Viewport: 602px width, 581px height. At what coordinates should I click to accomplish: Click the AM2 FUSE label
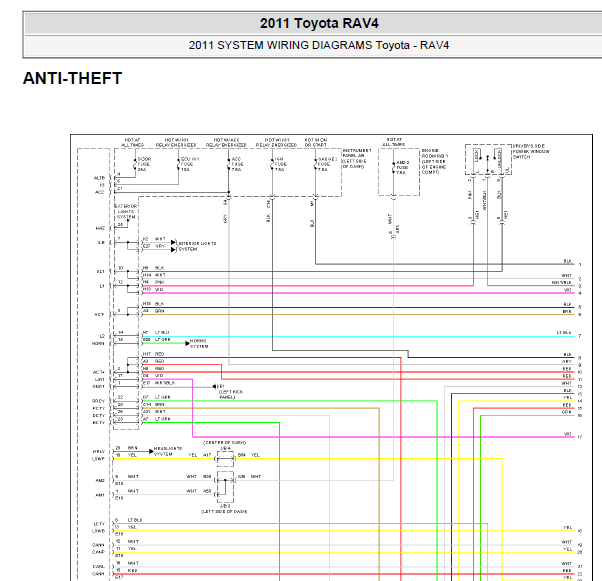[402, 168]
